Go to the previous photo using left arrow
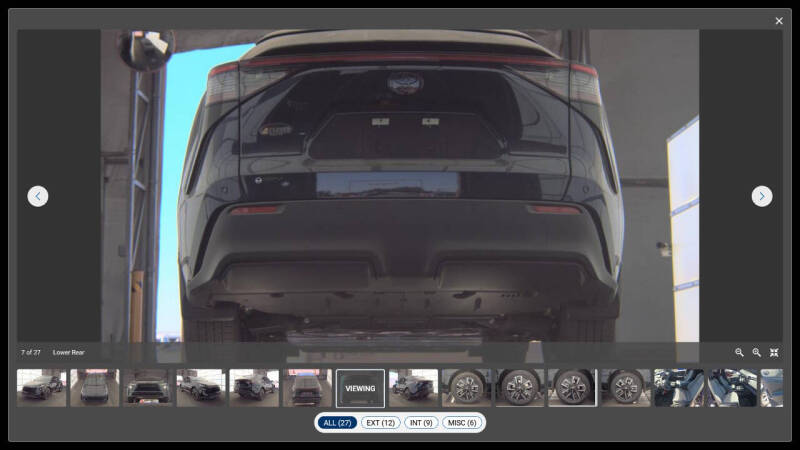Screen dimensions: 800x450 [38, 196]
